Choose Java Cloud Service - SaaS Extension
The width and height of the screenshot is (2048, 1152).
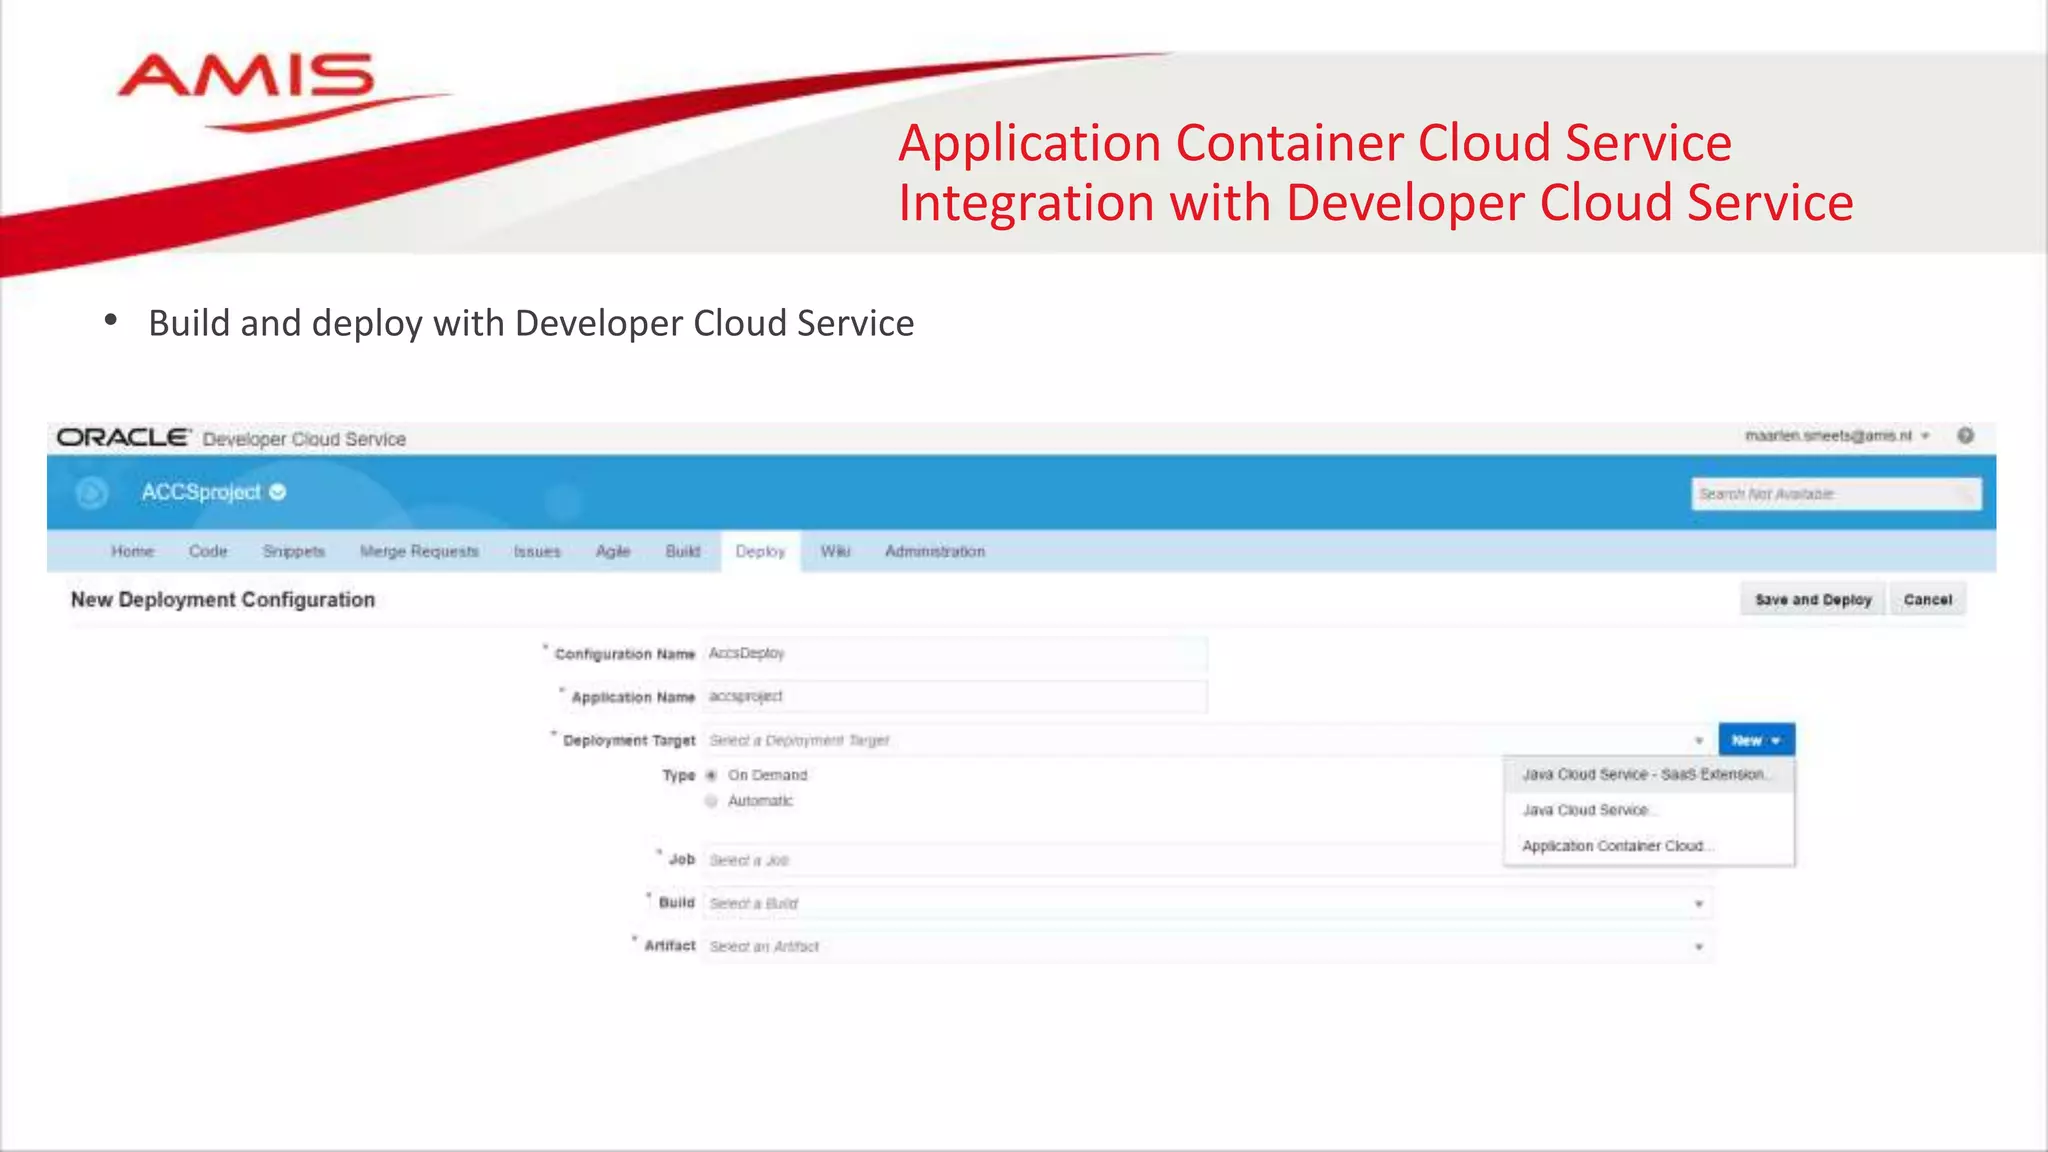[x=1649, y=774]
